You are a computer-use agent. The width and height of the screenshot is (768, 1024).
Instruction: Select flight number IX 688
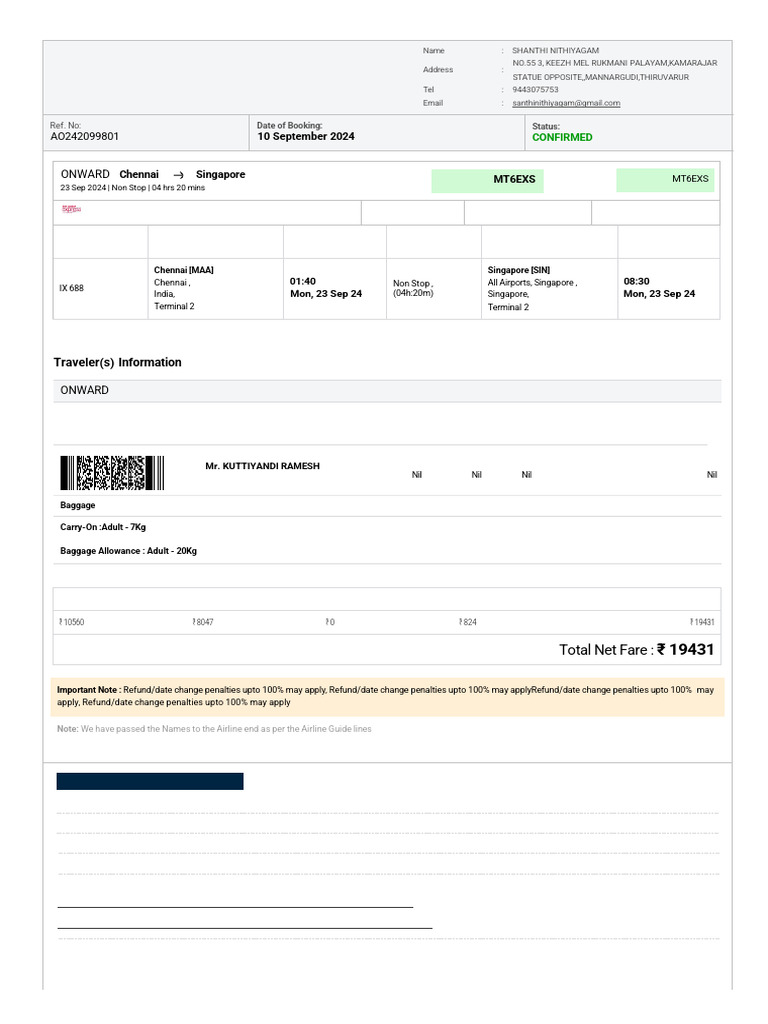(x=72, y=288)
